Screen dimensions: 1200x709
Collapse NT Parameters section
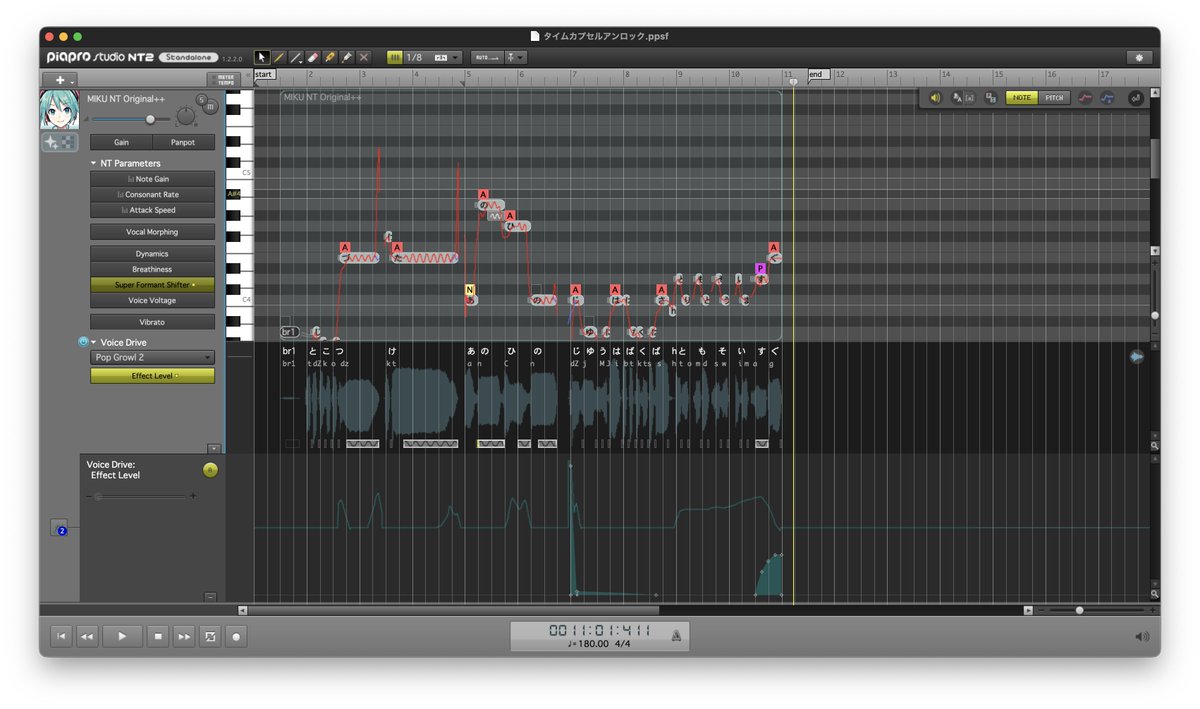94,163
